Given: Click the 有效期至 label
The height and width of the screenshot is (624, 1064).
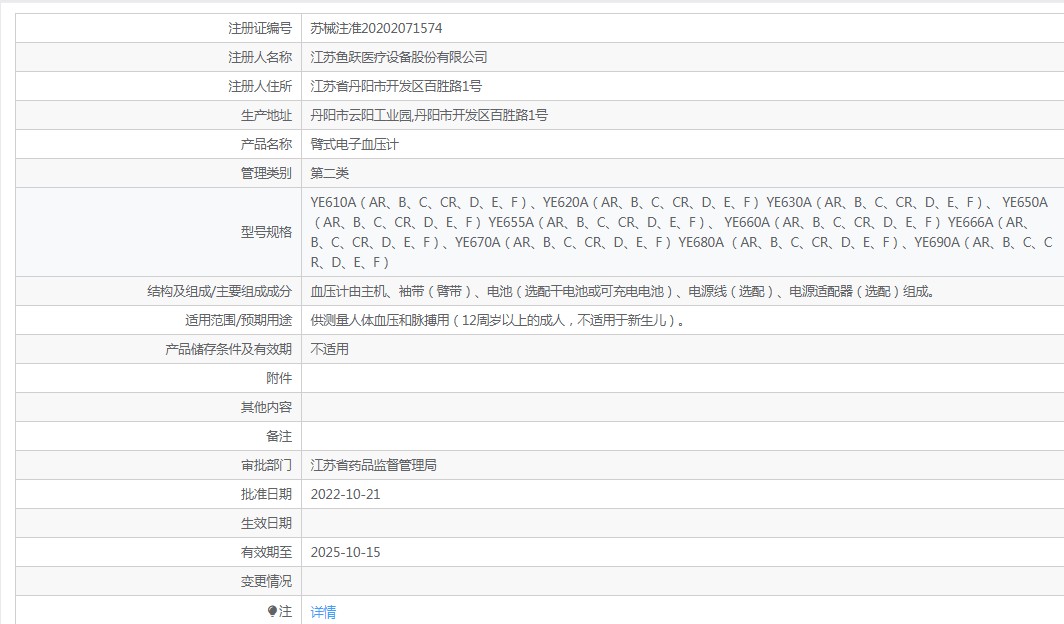Looking at the screenshot, I should [x=266, y=553].
